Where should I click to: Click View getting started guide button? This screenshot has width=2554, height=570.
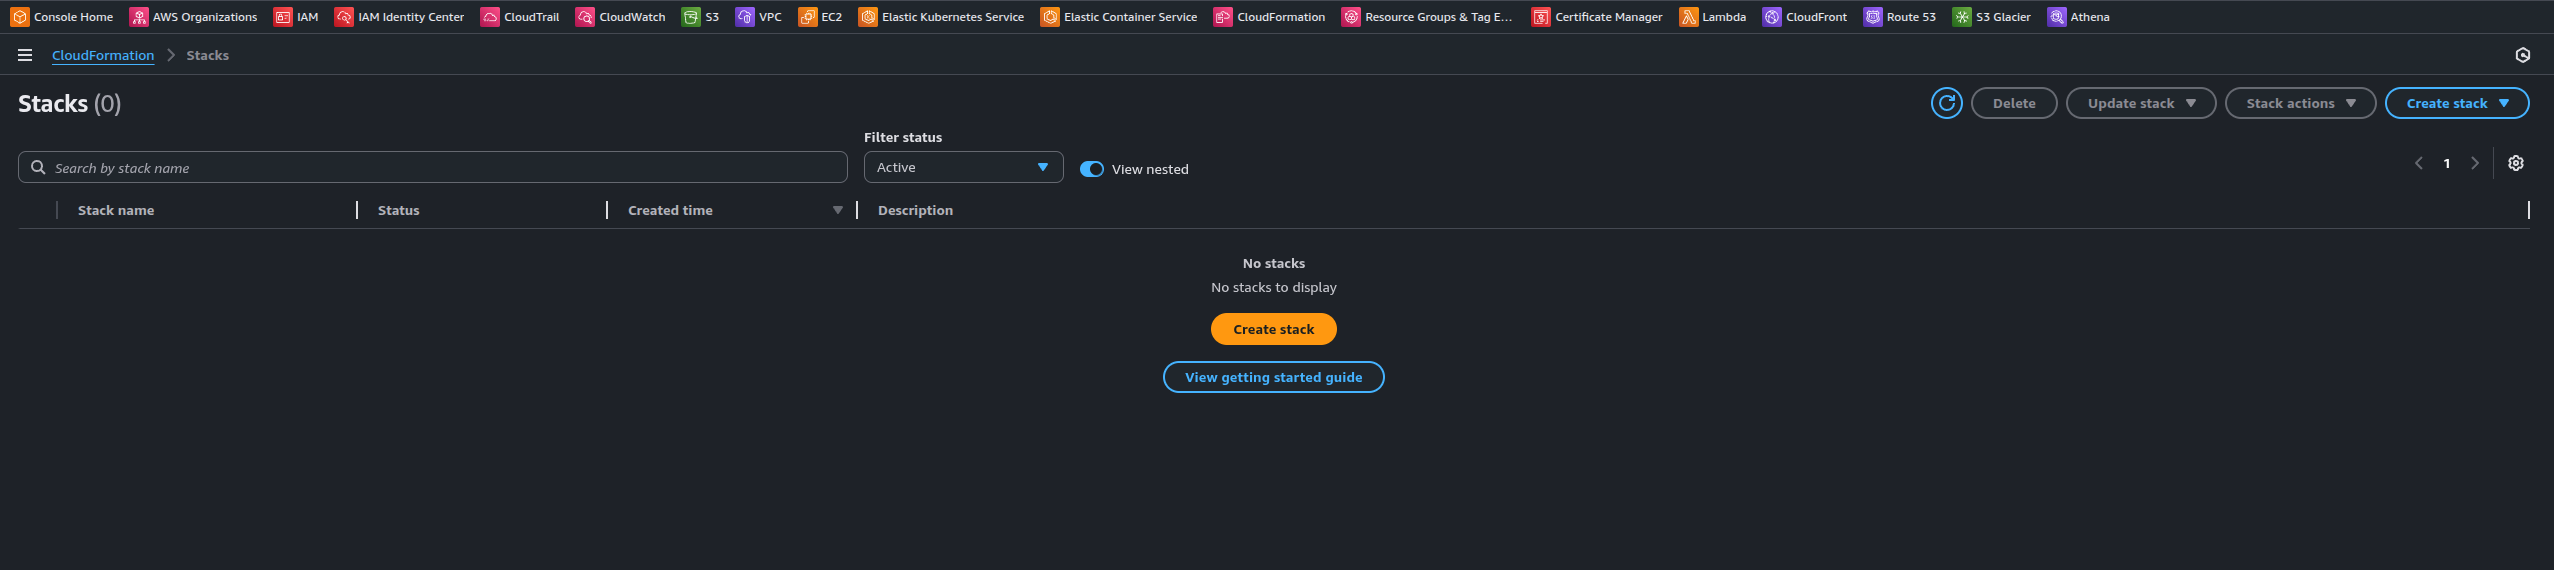tap(1273, 377)
